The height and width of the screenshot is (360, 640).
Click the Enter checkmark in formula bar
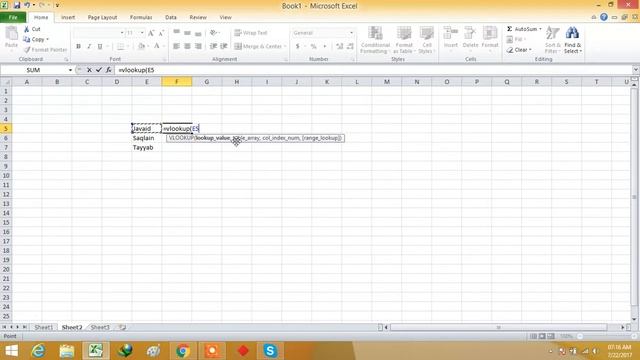point(98,70)
